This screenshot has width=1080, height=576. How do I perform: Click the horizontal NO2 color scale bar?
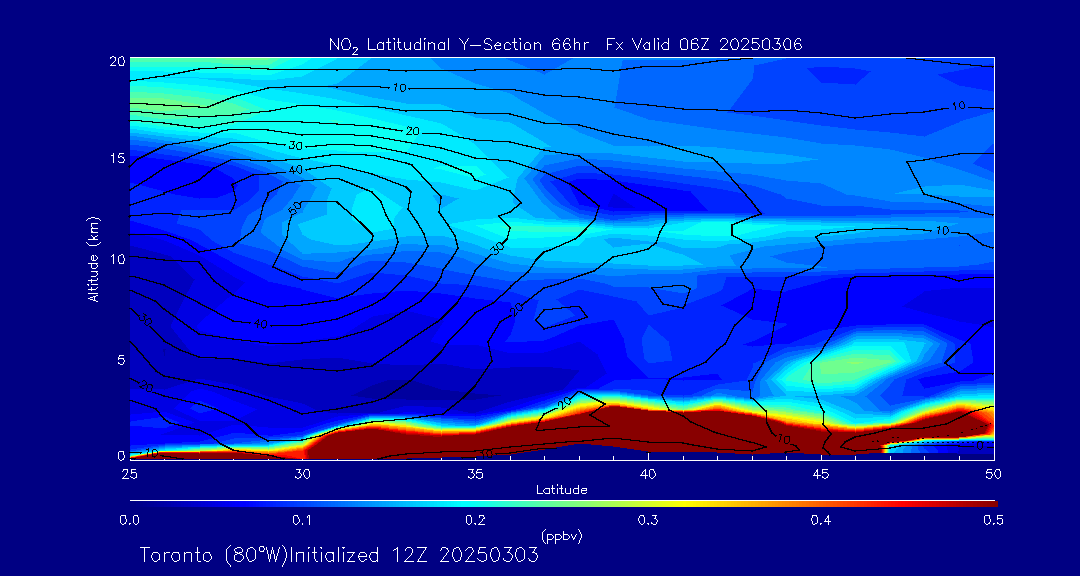tap(563, 504)
